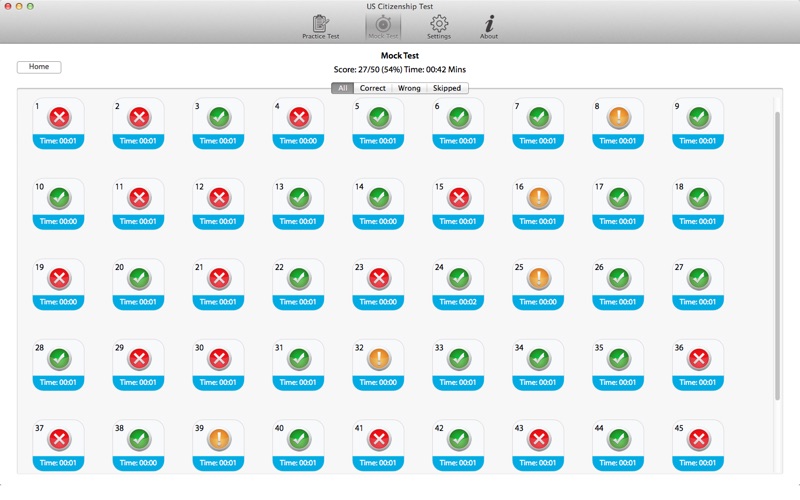Open question 28 correct answer icon
Image resolution: width=800 pixels, height=500 pixels.
pyautogui.click(x=59, y=359)
